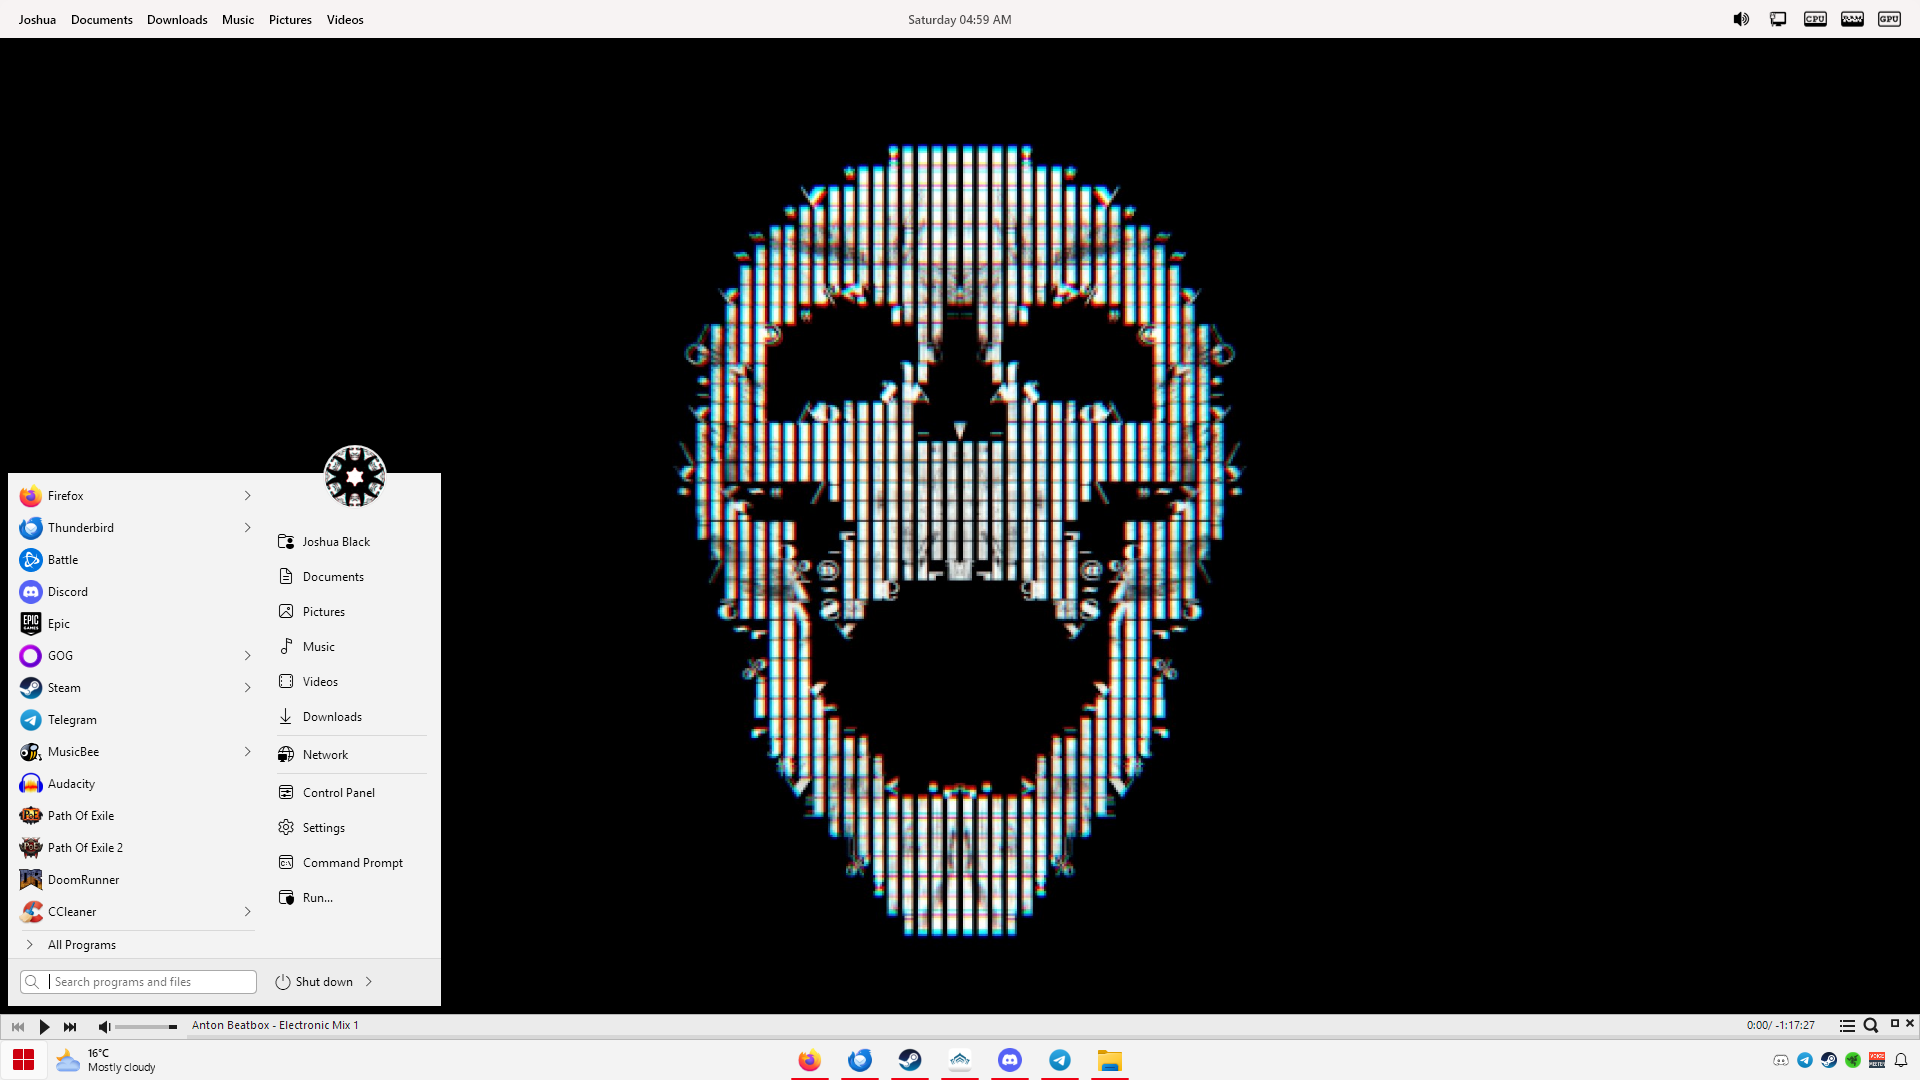The width and height of the screenshot is (1920, 1080).
Task: Open weather widget showing Mostly cloudy
Action: click(106, 1060)
